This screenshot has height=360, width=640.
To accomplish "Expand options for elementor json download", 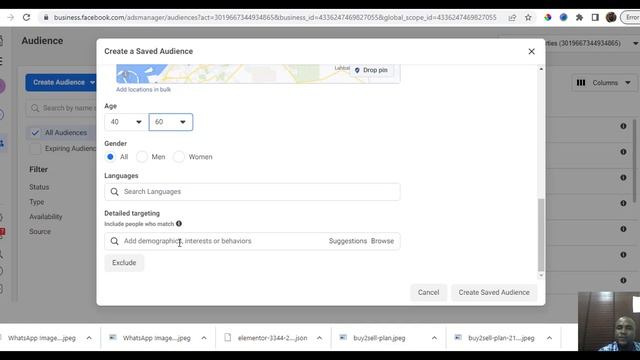I will pos(319,338).
